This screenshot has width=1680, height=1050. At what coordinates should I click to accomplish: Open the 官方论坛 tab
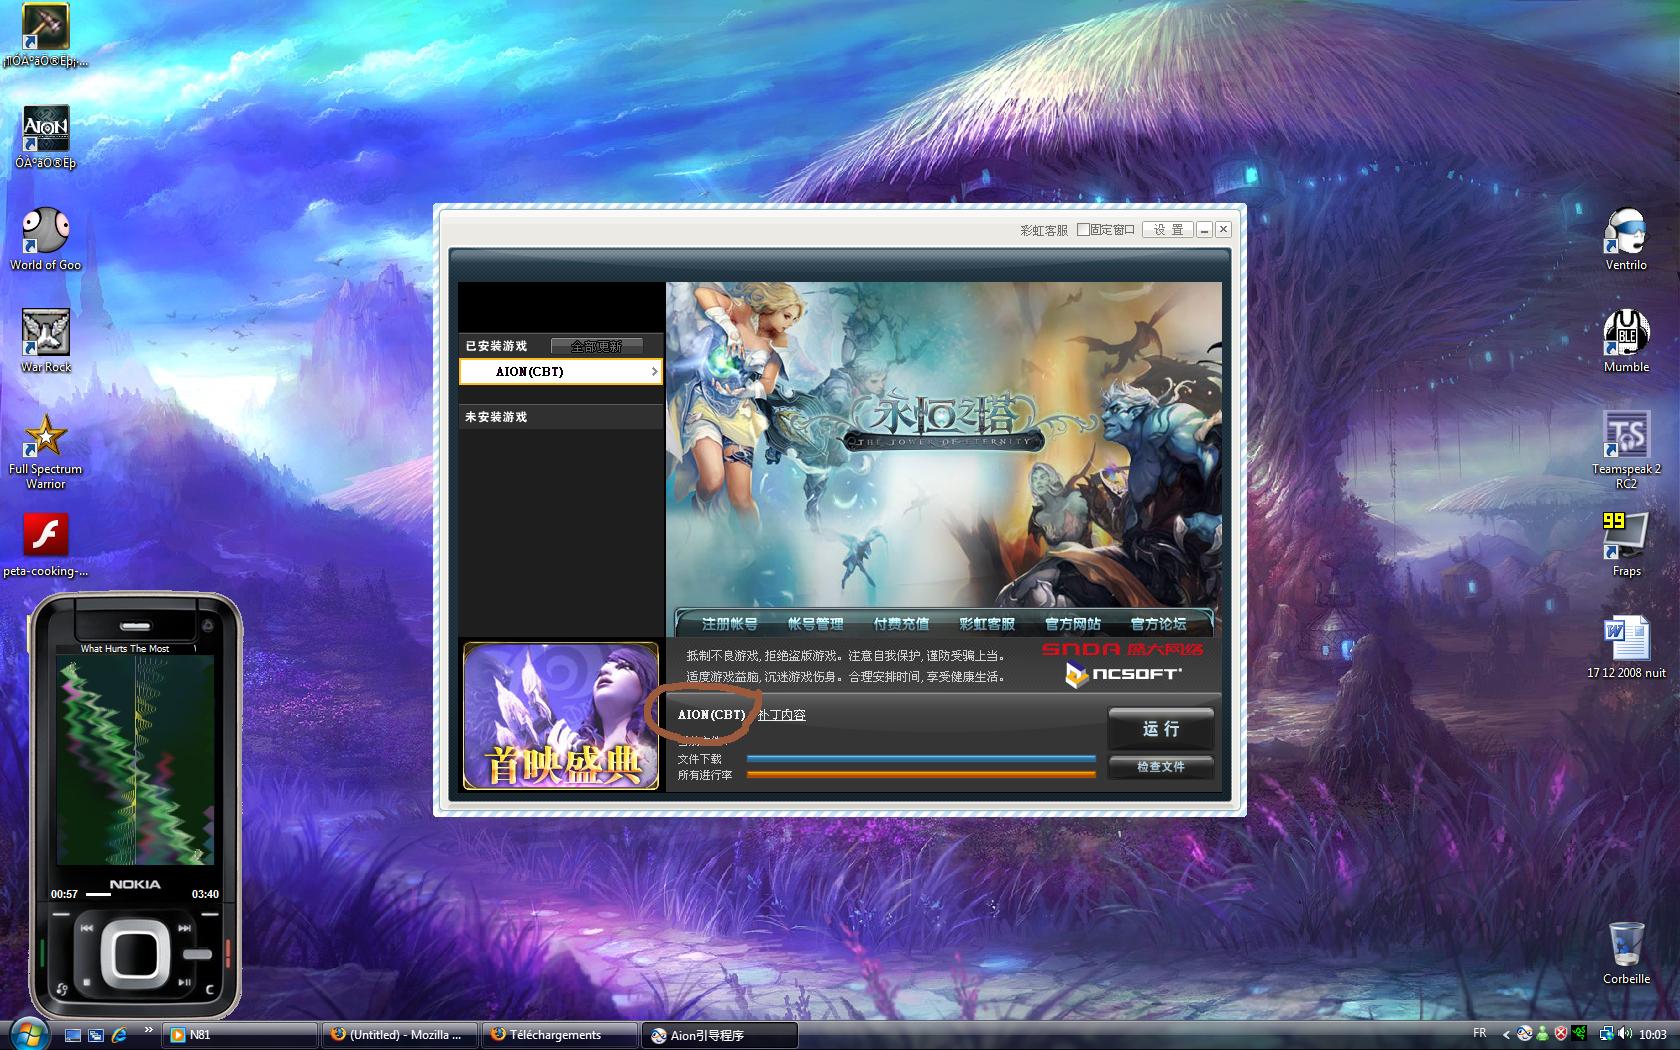point(1158,624)
